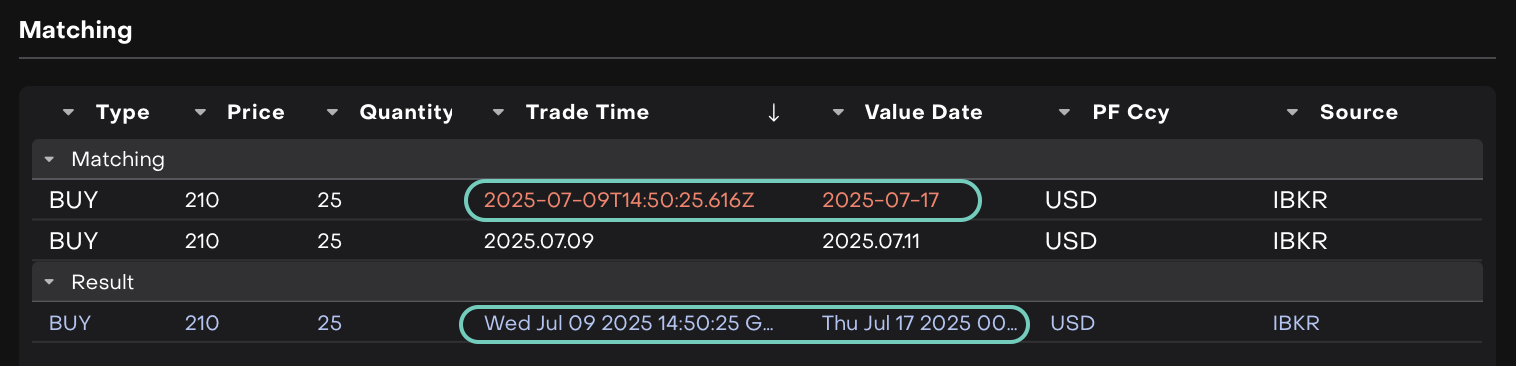Screen dimensions: 1516x366
Task: Click the Trade Time descending sort arrow
Action: point(772,113)
